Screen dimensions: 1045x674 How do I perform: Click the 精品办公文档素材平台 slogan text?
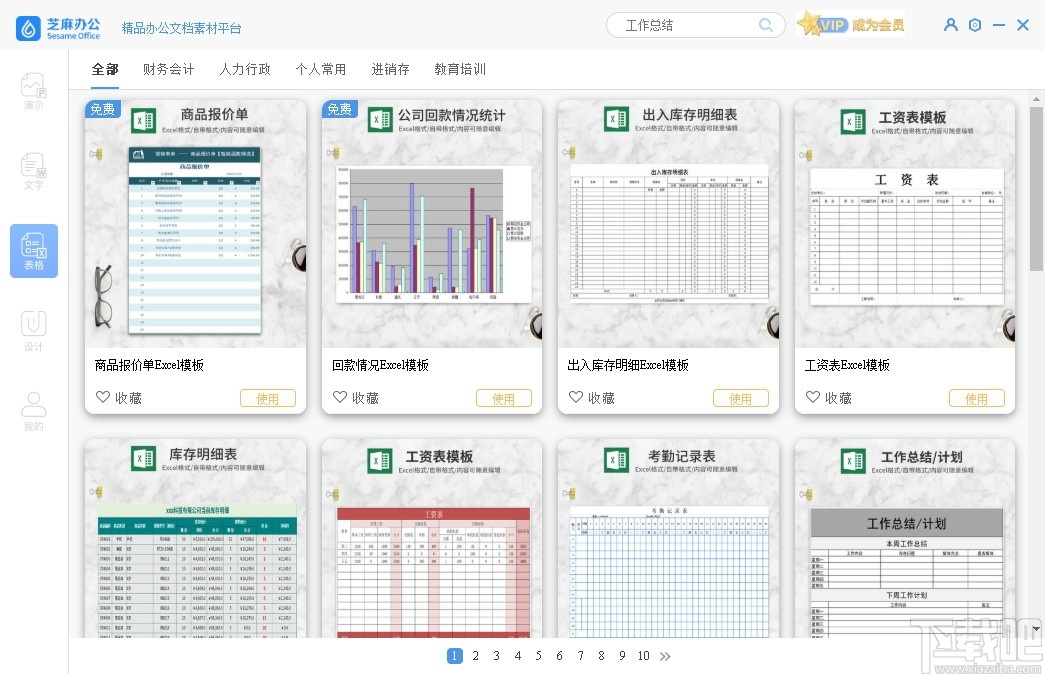click(x=181, y=28)
